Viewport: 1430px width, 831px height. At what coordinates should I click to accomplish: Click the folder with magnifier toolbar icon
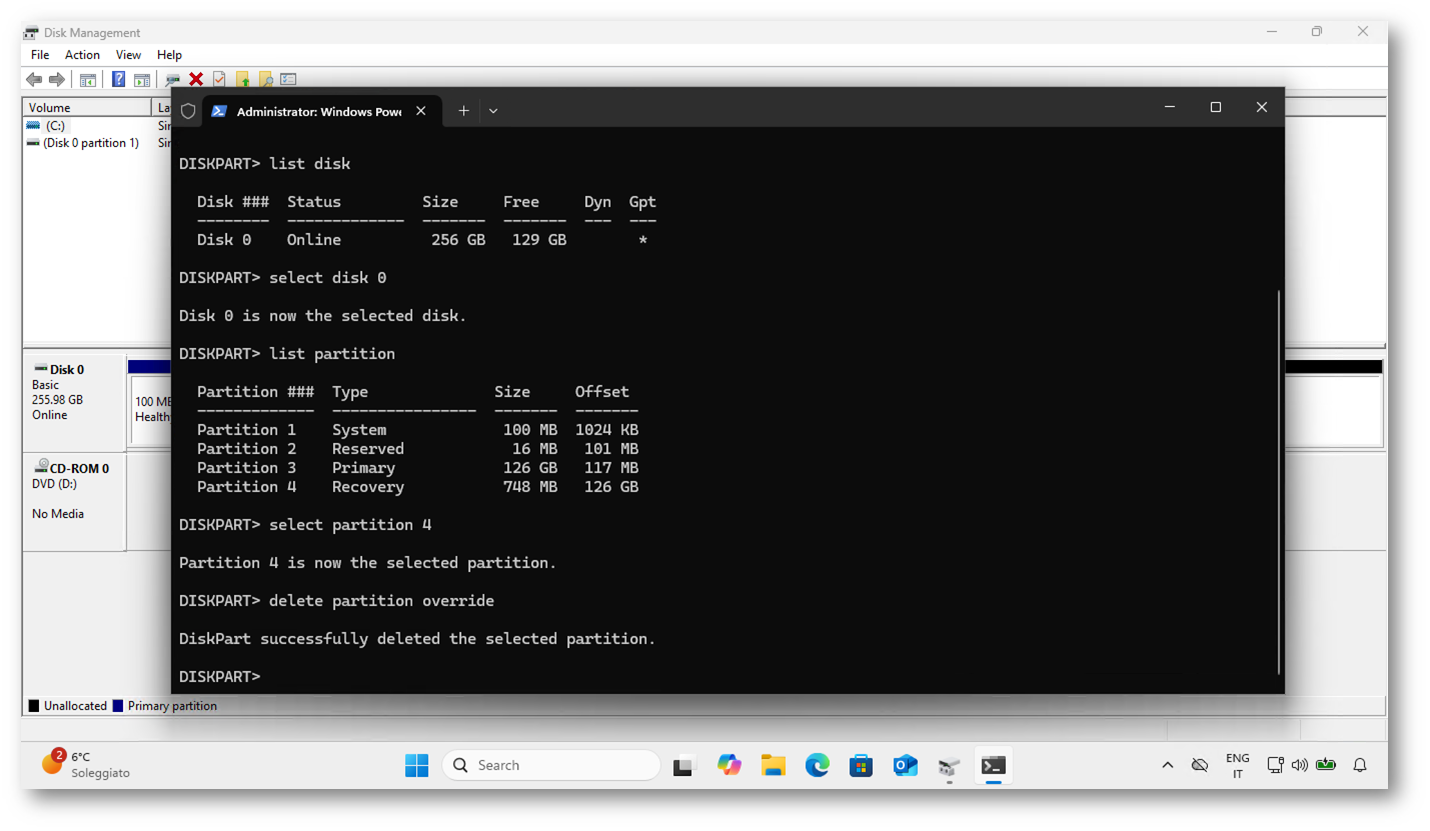pos(265,79)
